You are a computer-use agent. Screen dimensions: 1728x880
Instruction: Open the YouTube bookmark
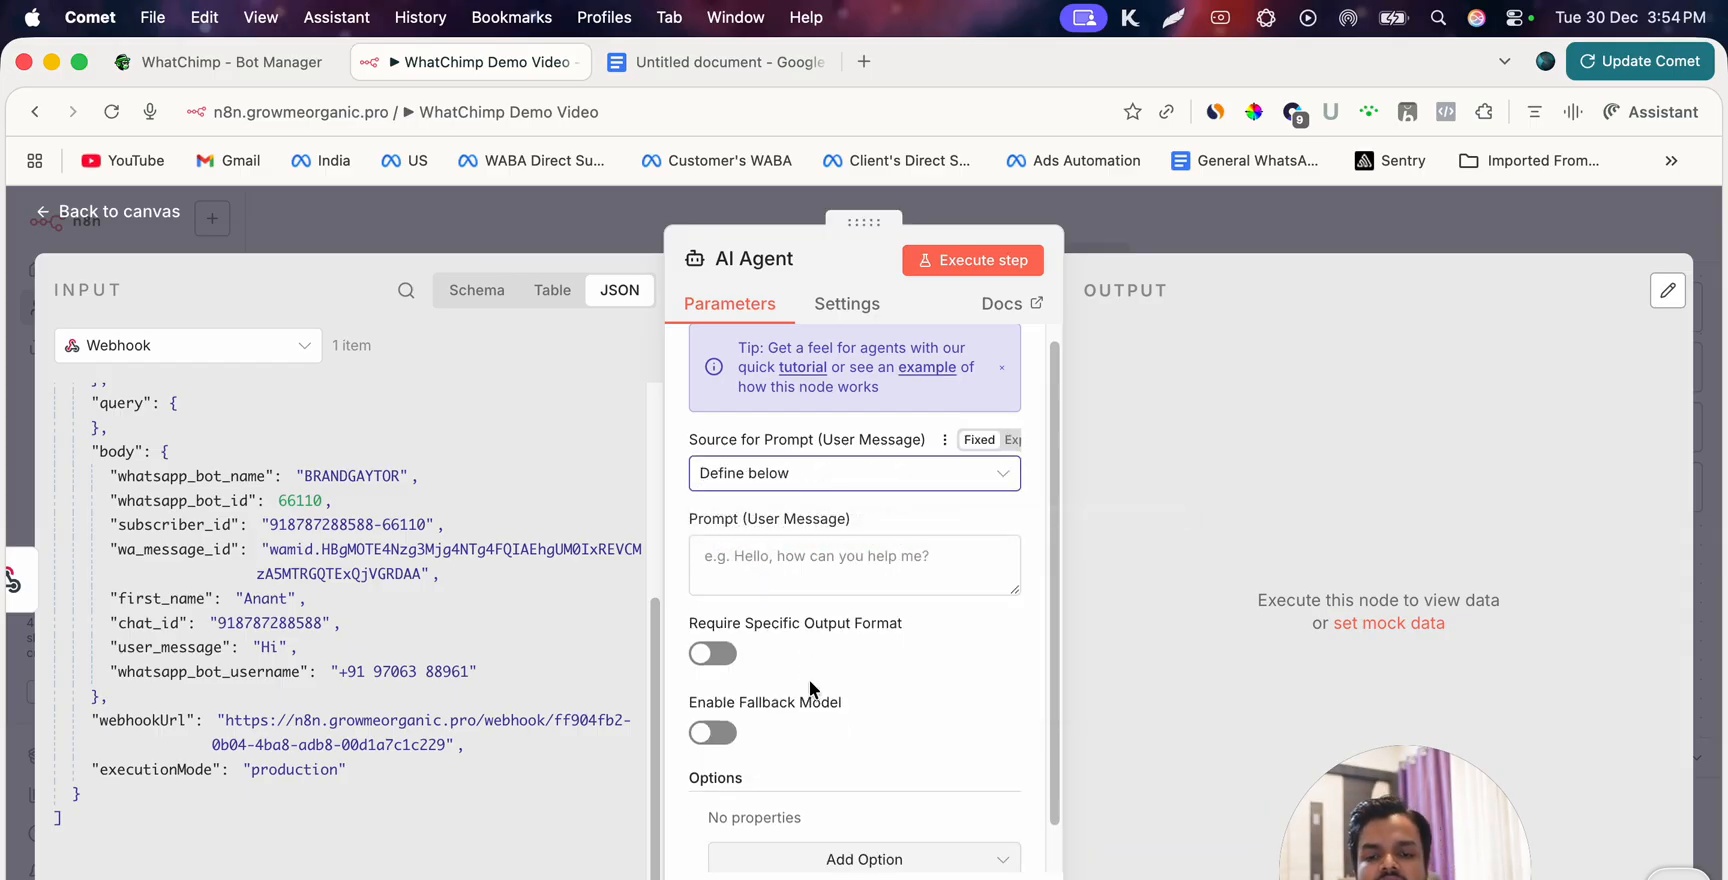122,161
